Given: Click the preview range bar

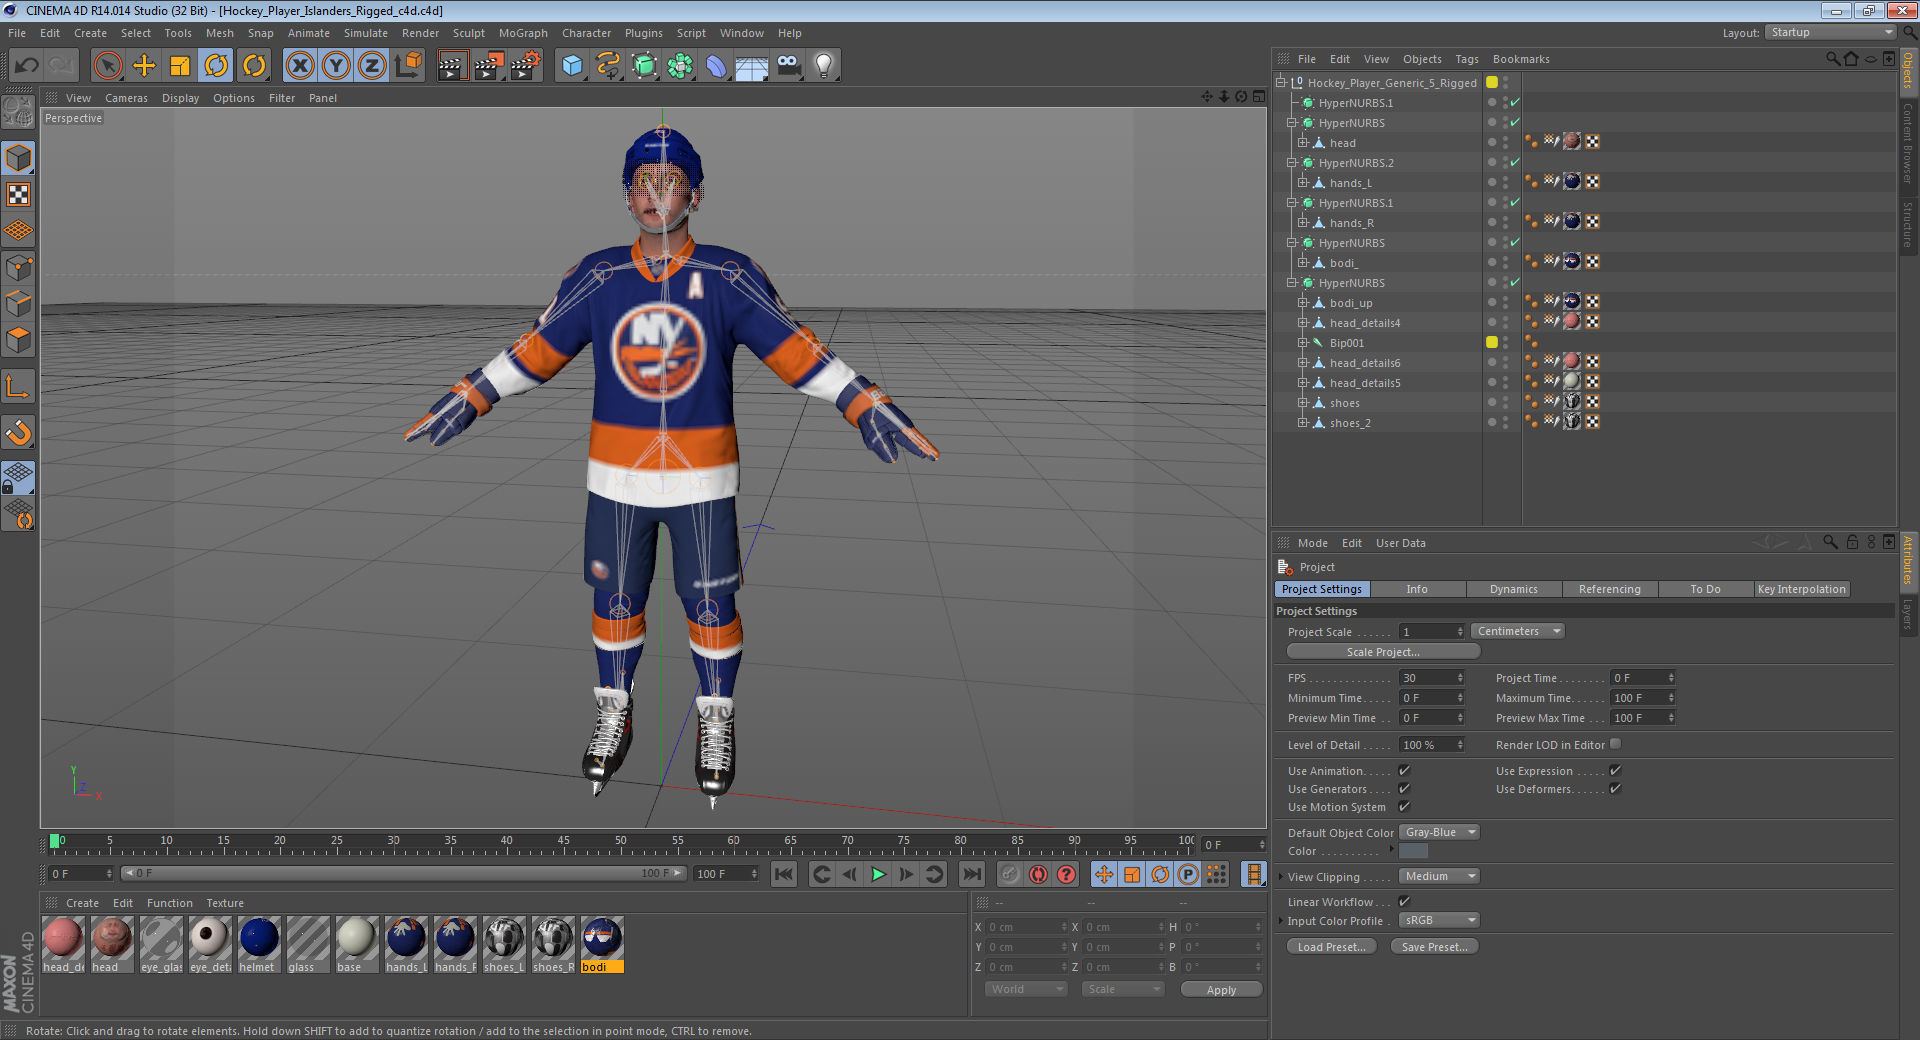Looking at the screenshot, I should [403, 873].
